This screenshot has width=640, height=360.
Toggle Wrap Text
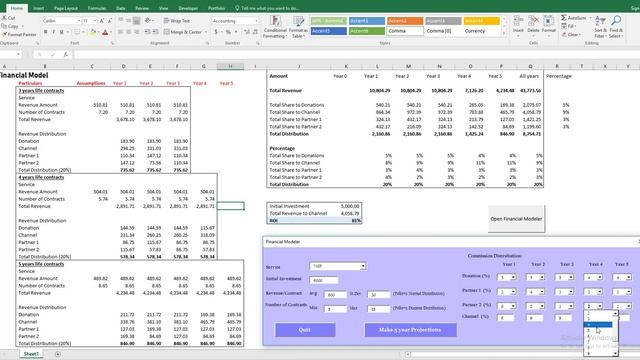point(177,20)
